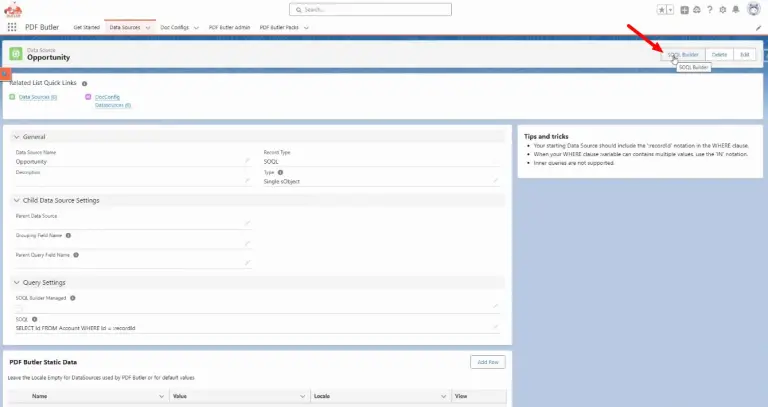Show help info icon next to SOQL label
This screenshot has height=407, width=768.
tap(35, 319)
